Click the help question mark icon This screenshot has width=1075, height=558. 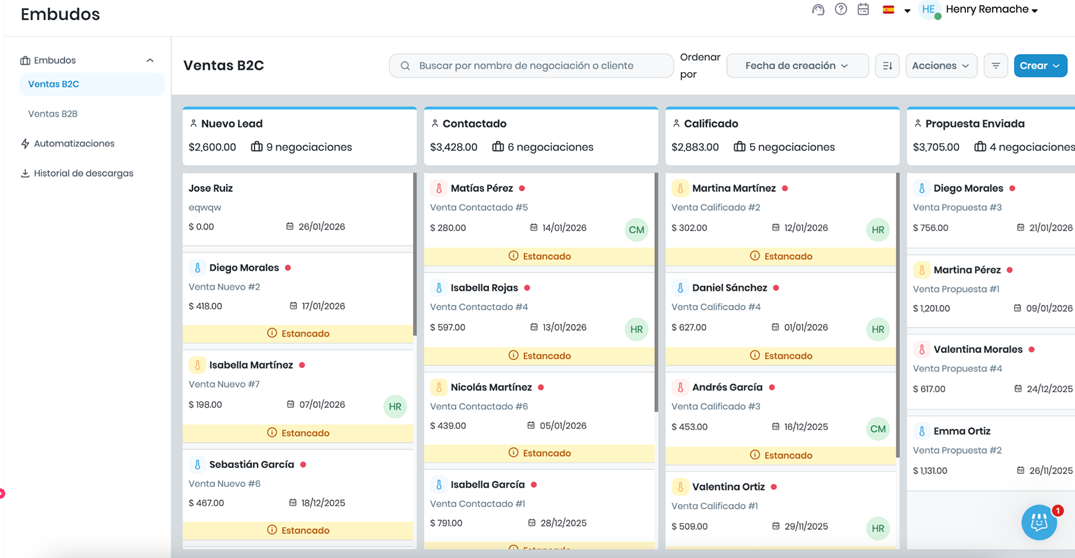(841, 10)
